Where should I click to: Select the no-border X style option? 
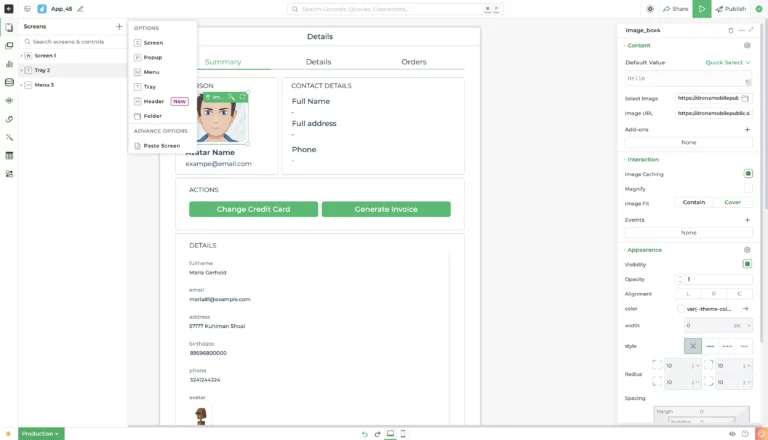click(x=693, y=346)
